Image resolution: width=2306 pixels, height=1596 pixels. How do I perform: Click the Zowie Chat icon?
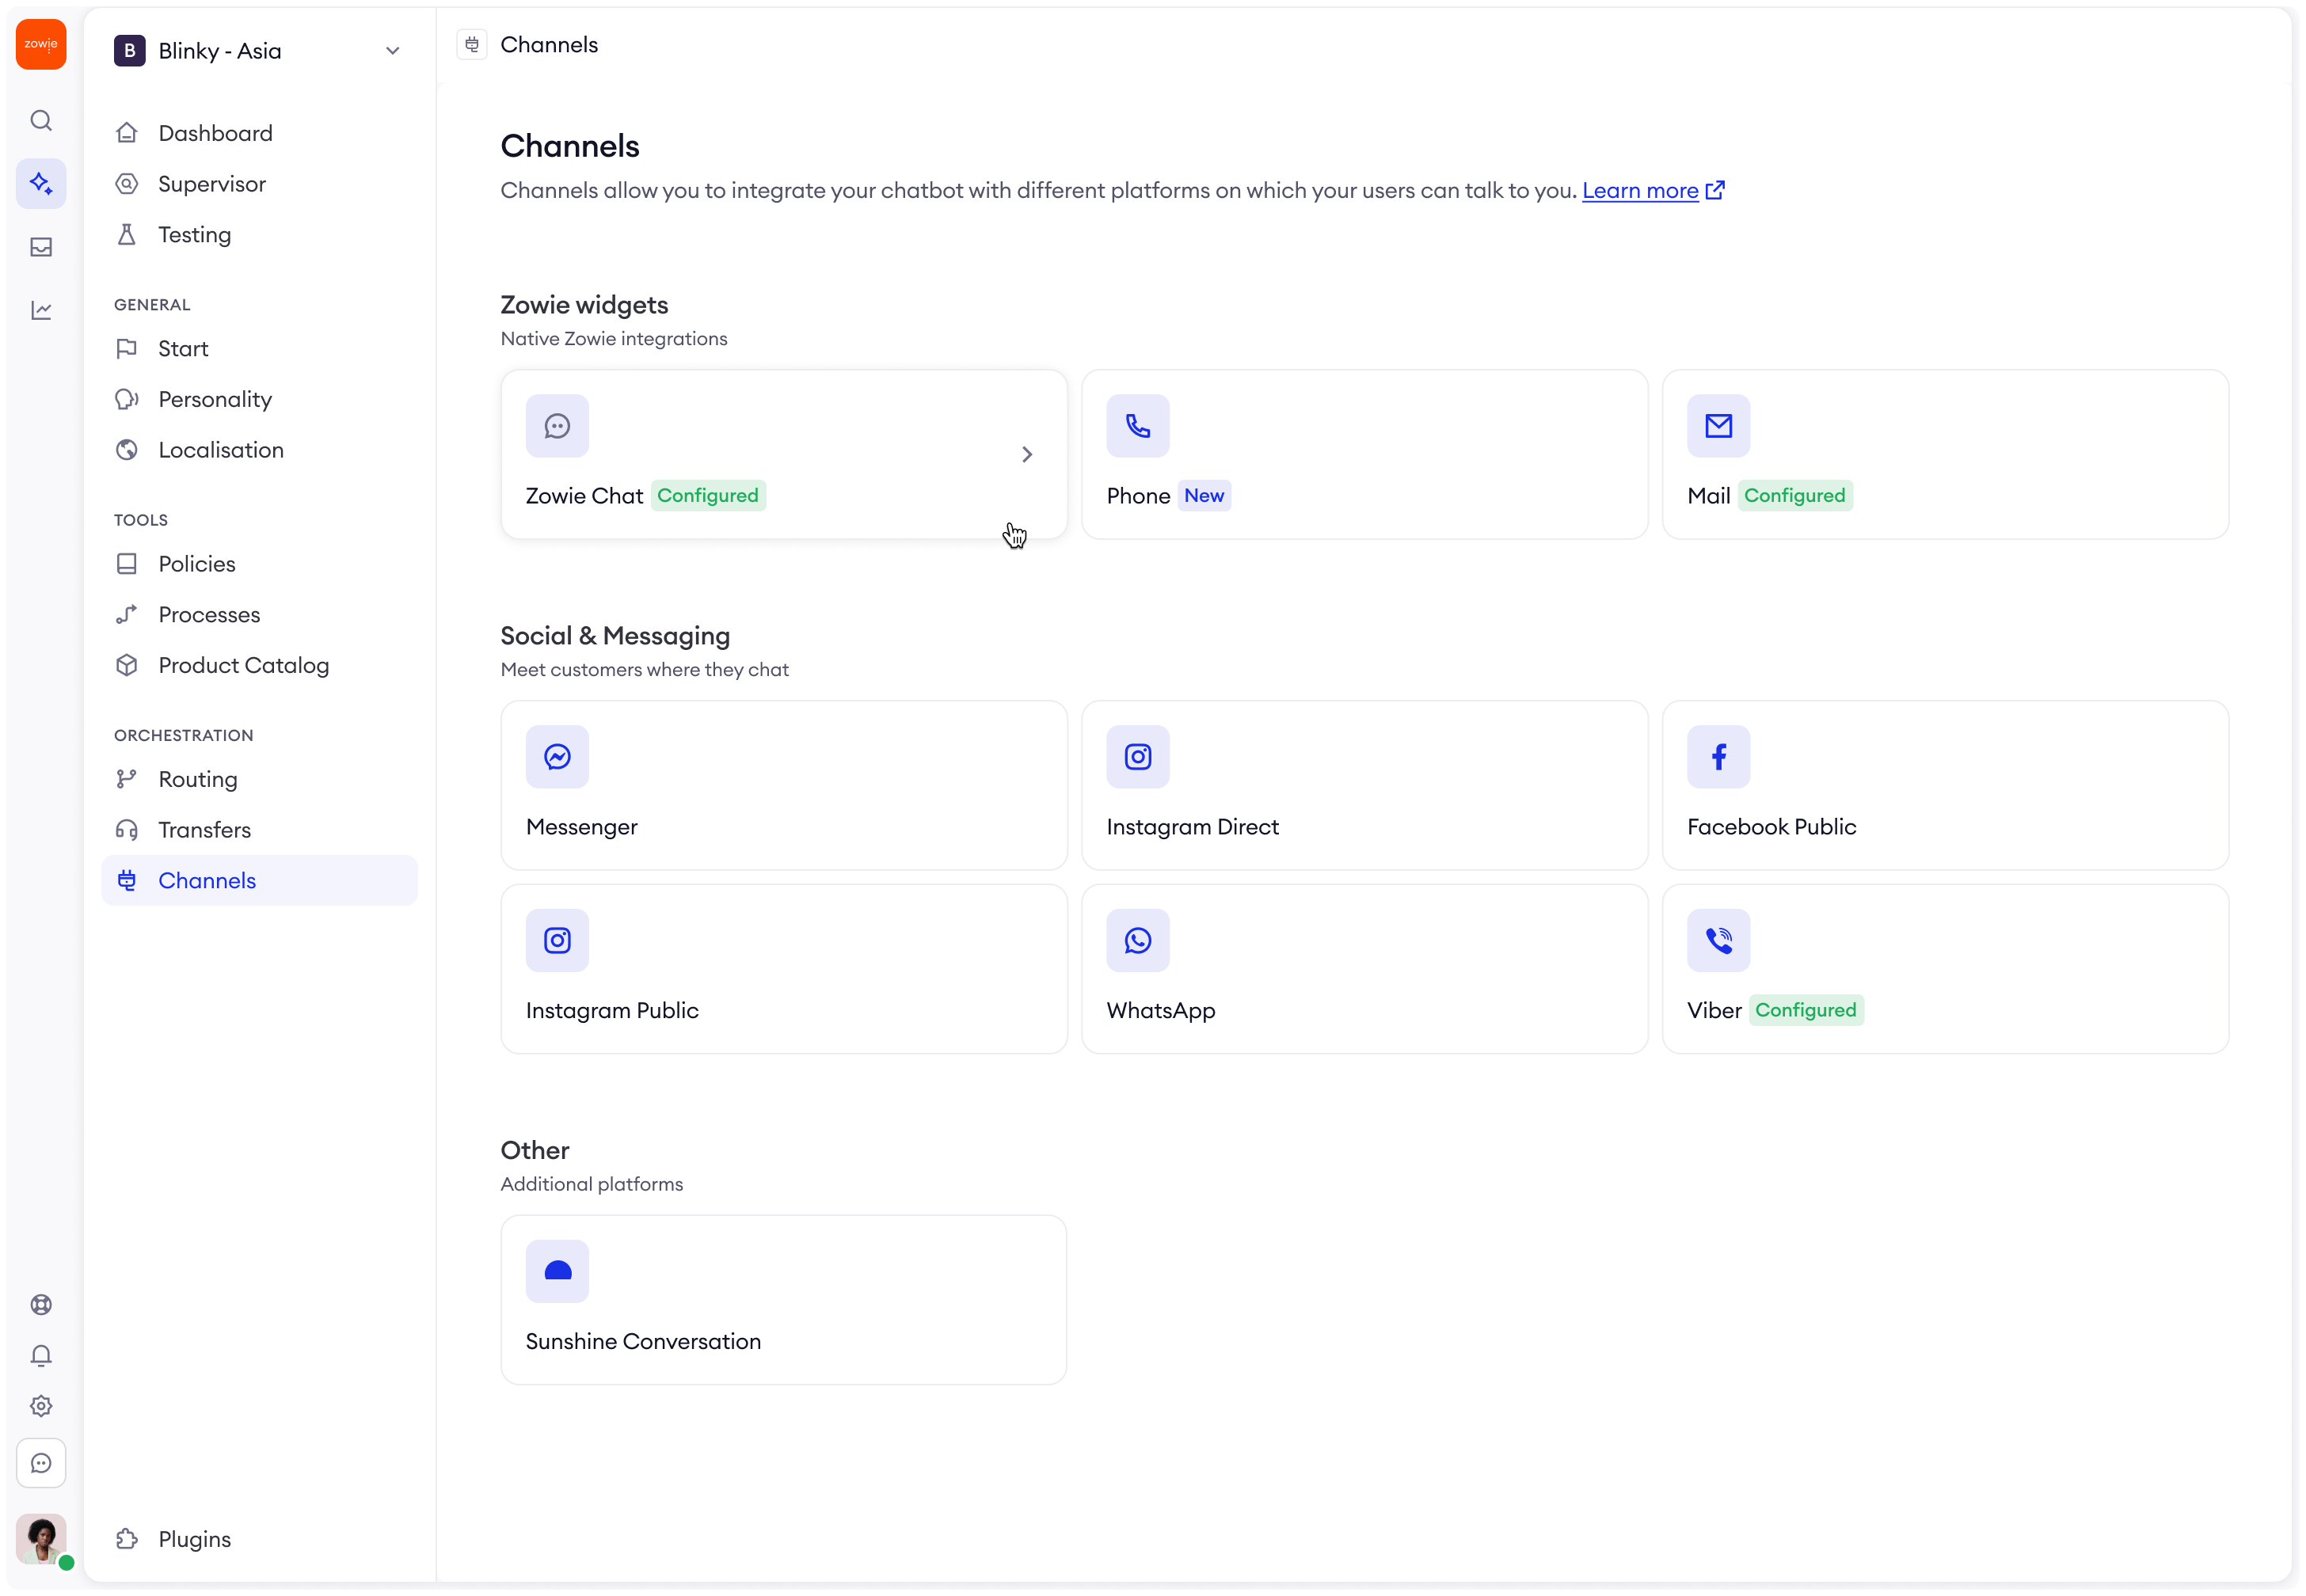point(558,426)
